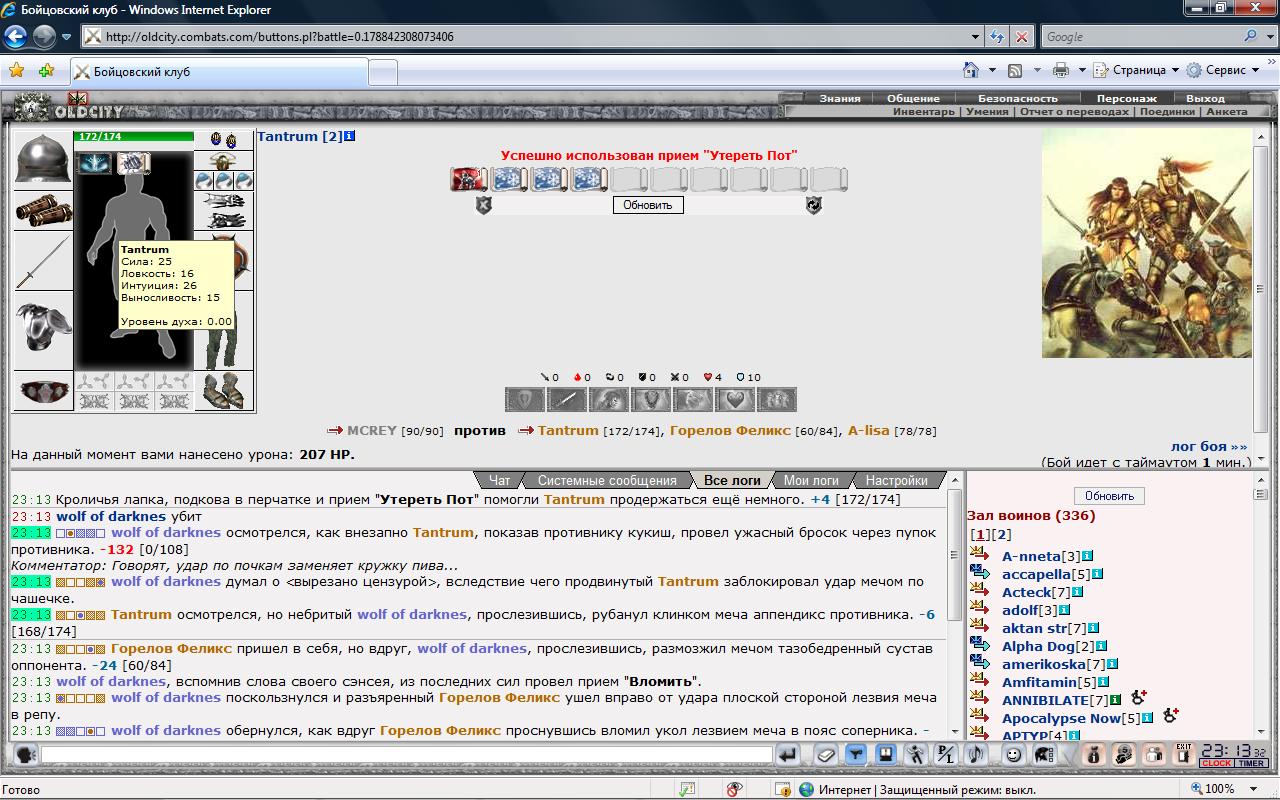1280x800 pixels.
Task: Toggle the TIMER mode
Action: coord(1252,763)
